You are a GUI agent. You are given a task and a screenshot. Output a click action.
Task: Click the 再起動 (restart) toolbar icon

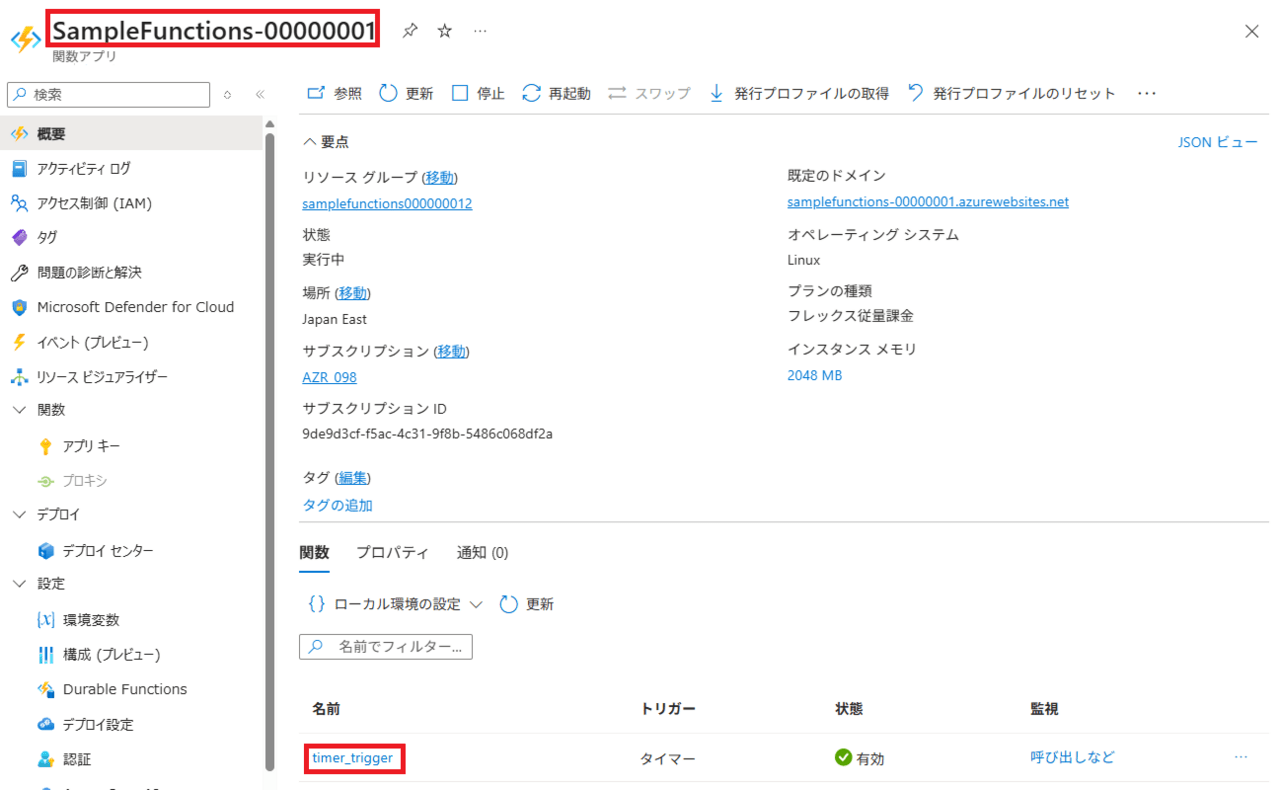click(x=532, y=93)
